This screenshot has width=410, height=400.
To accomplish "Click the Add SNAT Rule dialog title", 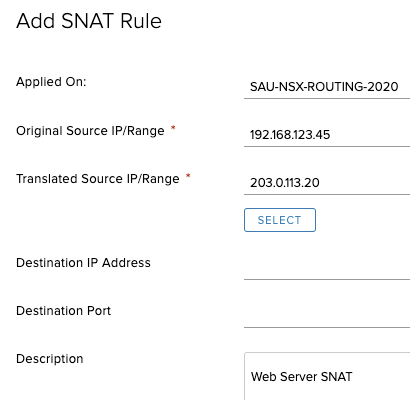I will tap(89, 21).
